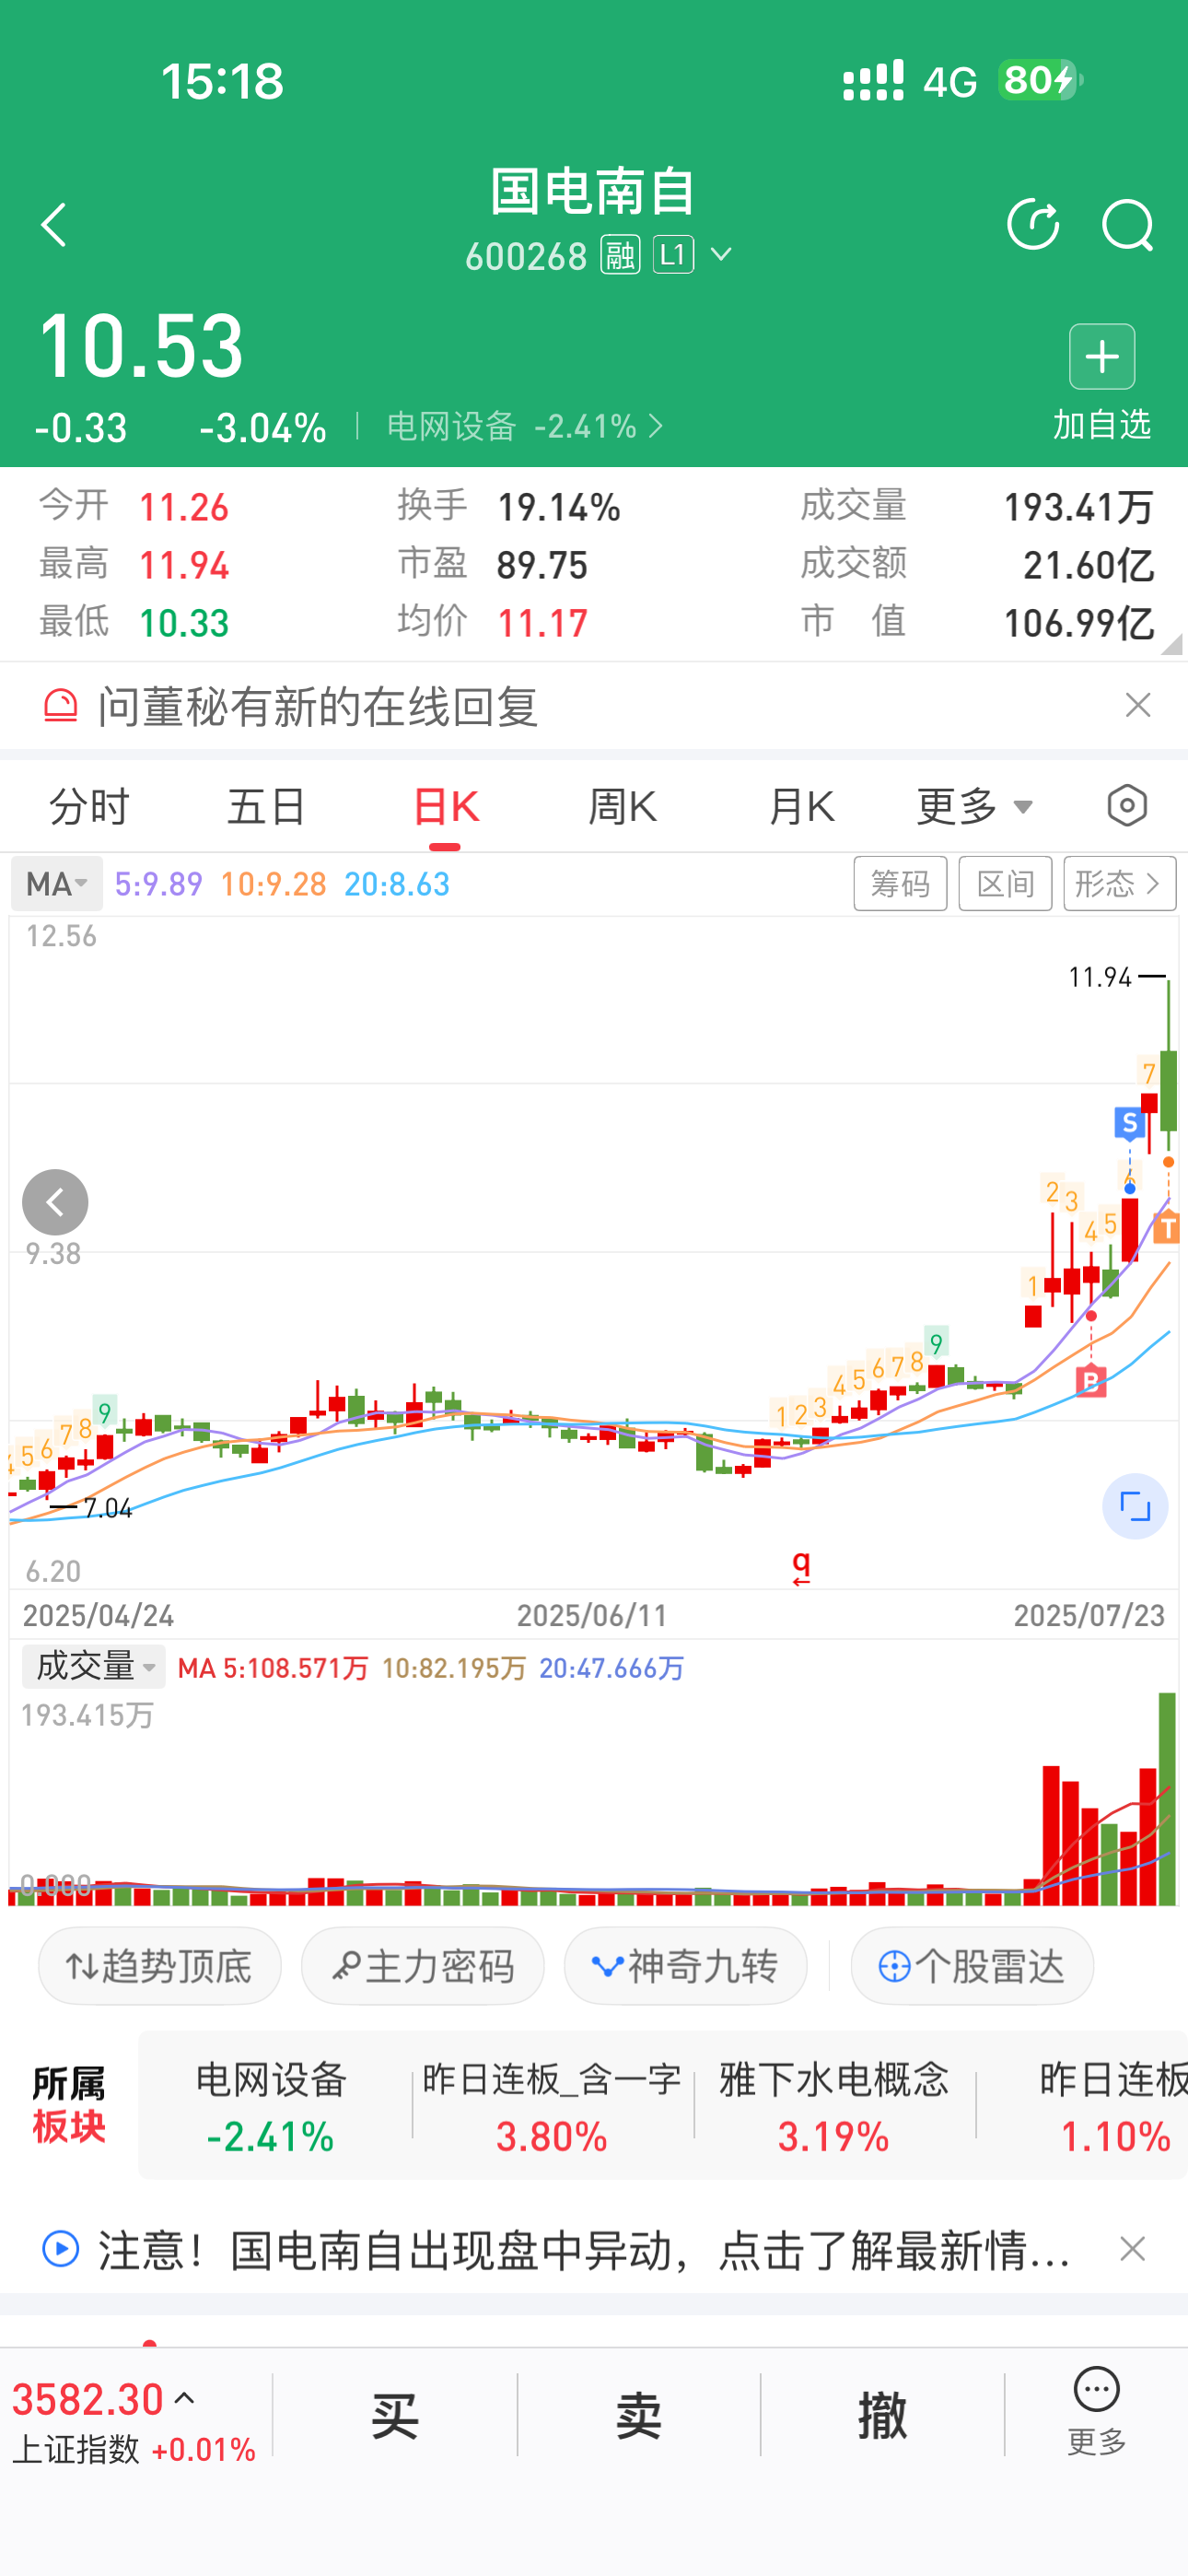This screenshot has width=1188, height=2576.
Task: Switch to 月K tab
Action: click(800, 806)
